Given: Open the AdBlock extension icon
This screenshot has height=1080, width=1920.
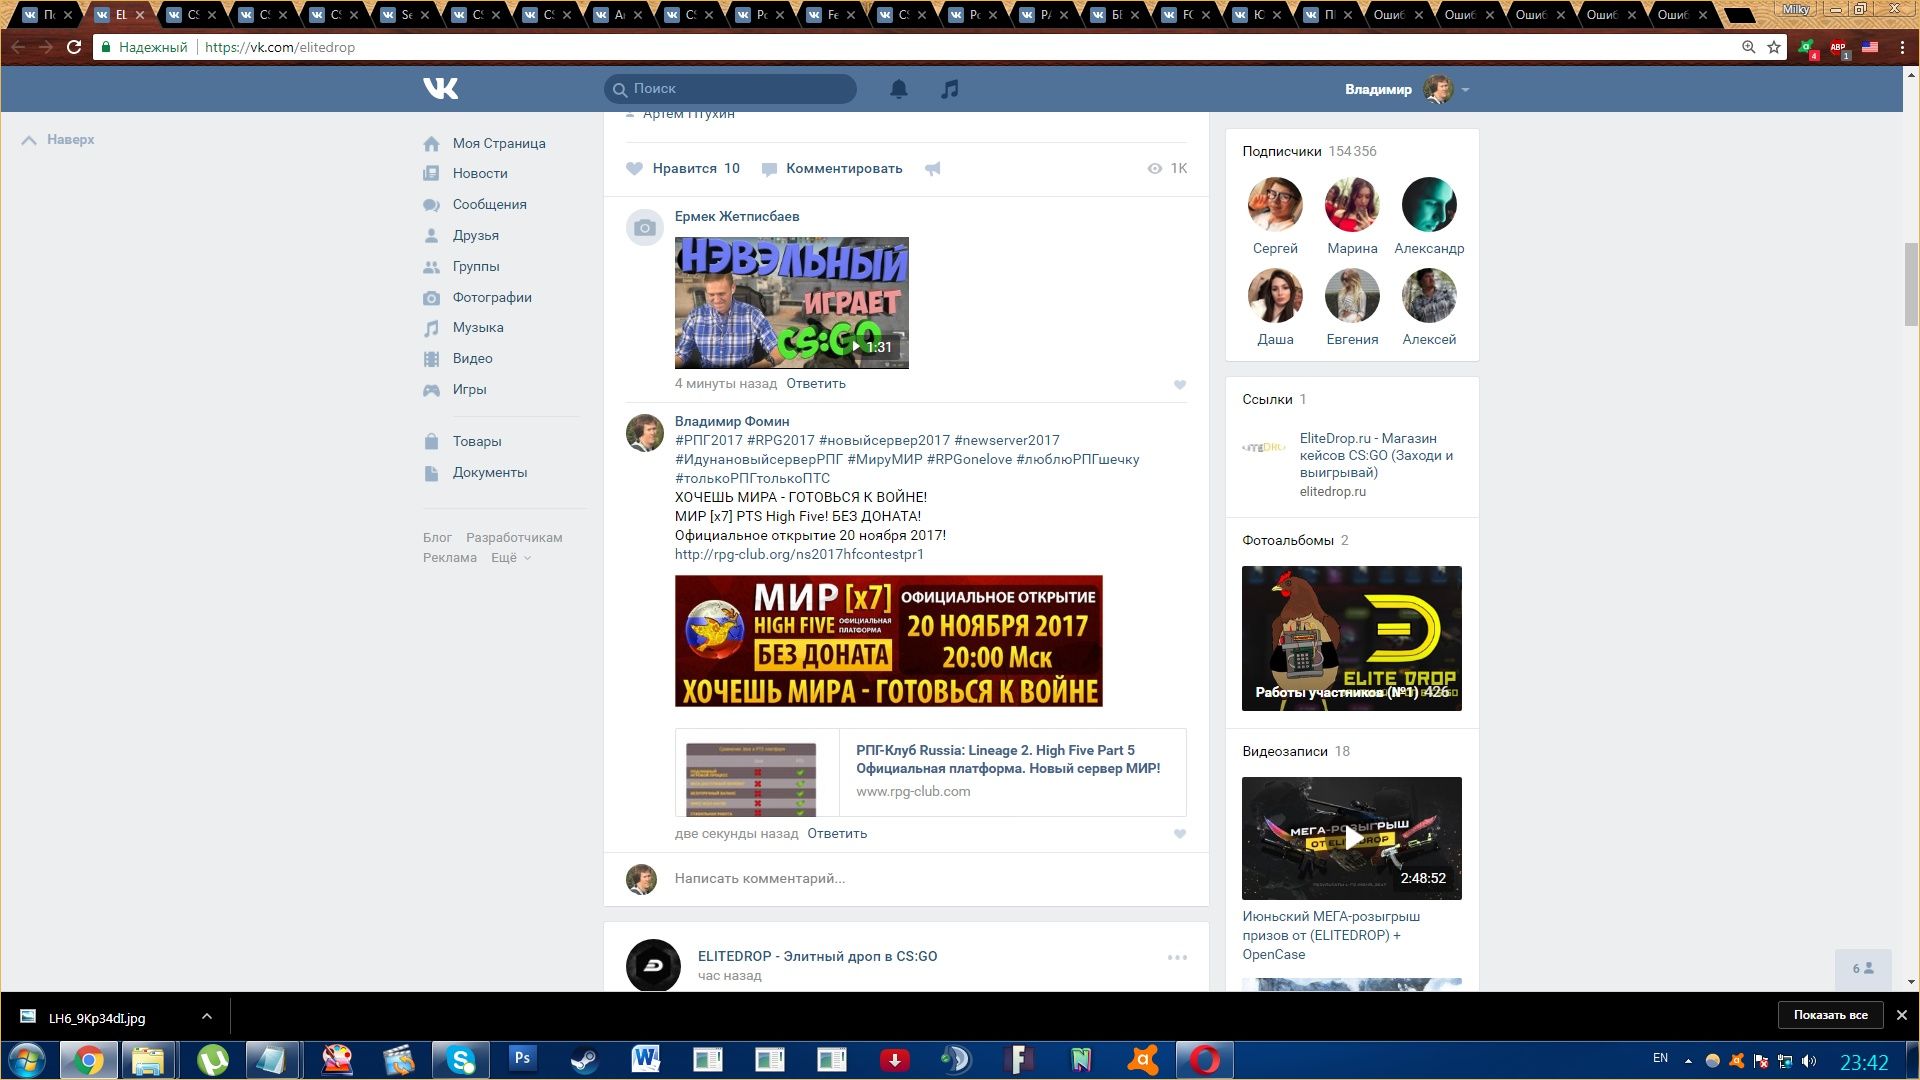Looking at the screenshot, I should point(1838,47).
